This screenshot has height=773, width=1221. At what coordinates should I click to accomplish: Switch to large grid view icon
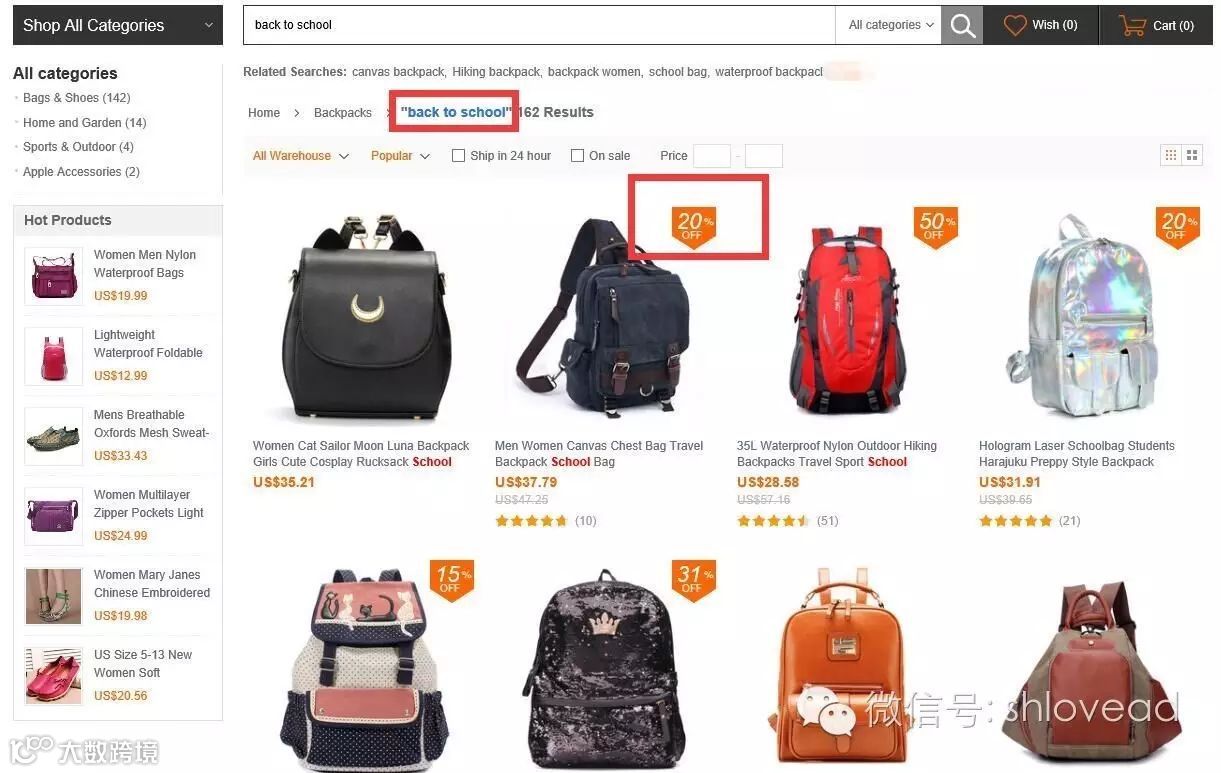pyautogui.click(x=1192, y=155)
